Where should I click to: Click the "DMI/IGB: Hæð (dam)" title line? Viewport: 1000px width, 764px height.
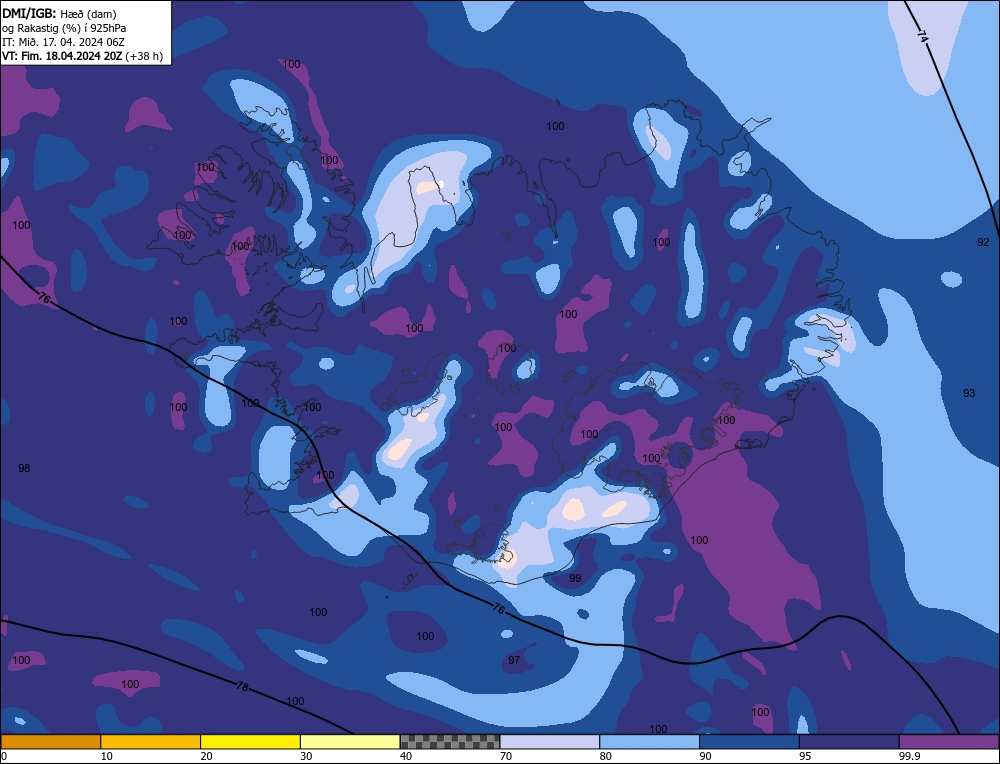tap(59, 14)
